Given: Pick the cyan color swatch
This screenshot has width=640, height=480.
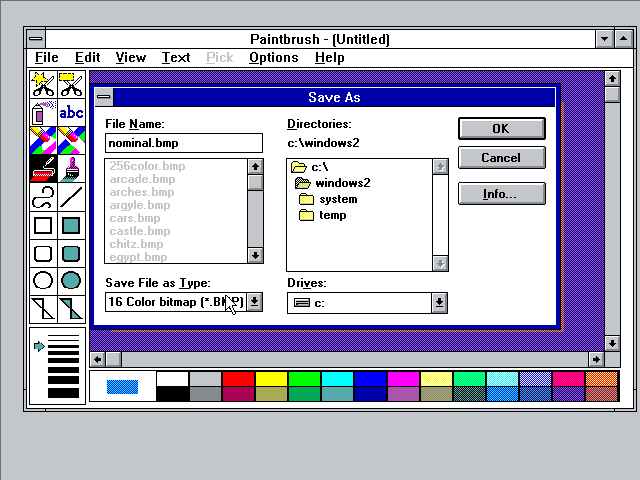Looking at the screenshot, I should pyautogui.click(x=338, y=379).
